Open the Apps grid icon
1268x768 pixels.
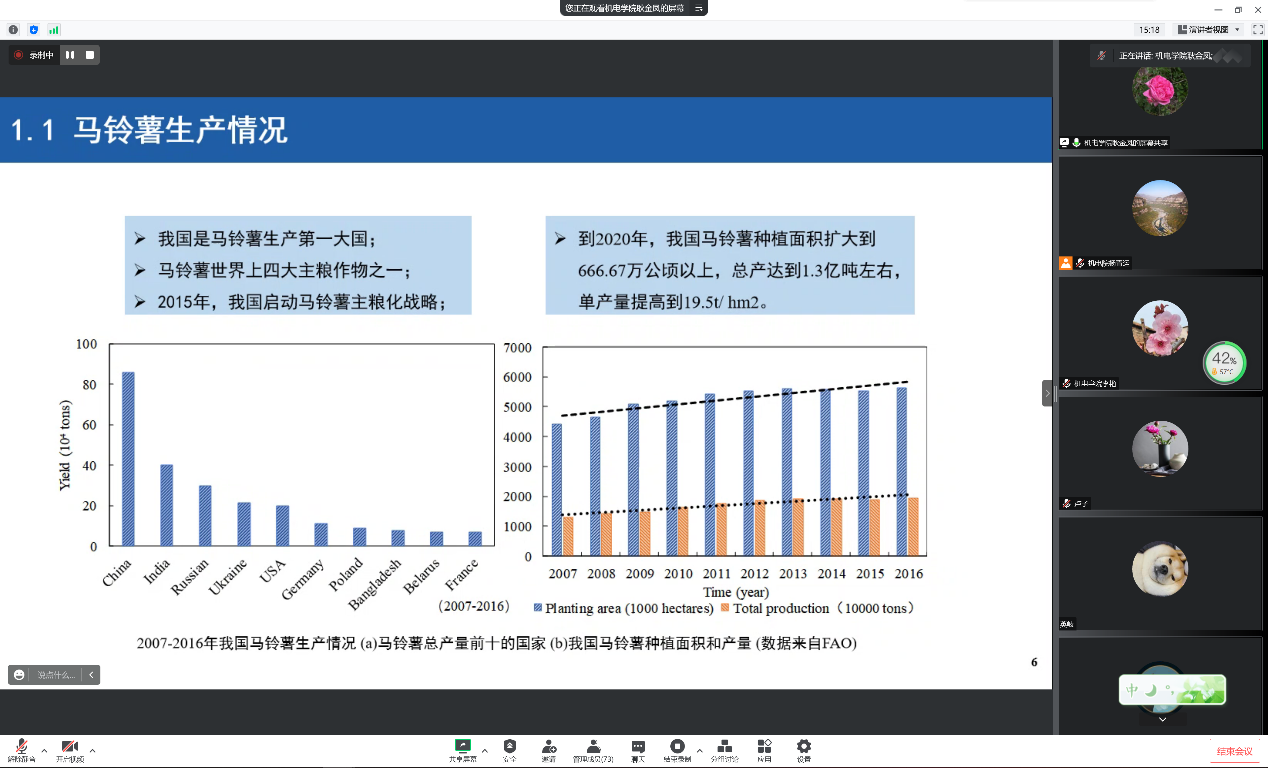pos(764,748)
